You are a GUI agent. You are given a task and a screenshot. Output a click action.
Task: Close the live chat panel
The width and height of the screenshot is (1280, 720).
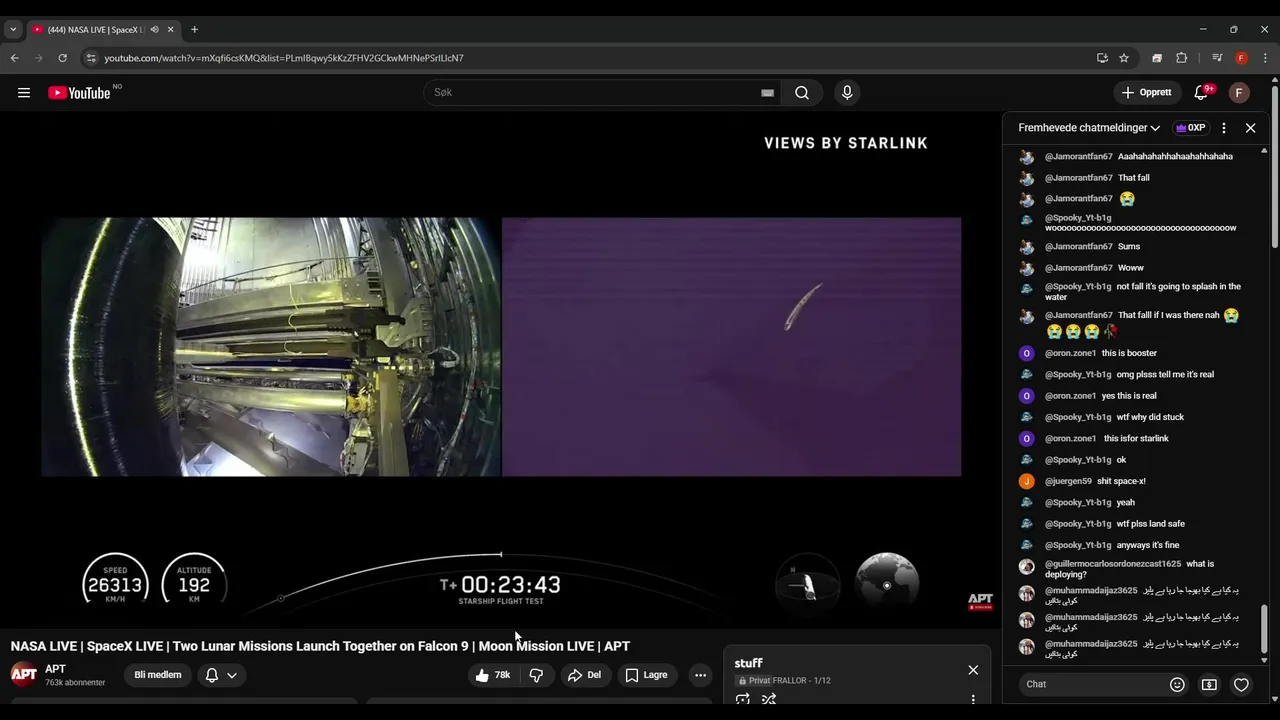pyautogui.click(x=1250, y=128)
